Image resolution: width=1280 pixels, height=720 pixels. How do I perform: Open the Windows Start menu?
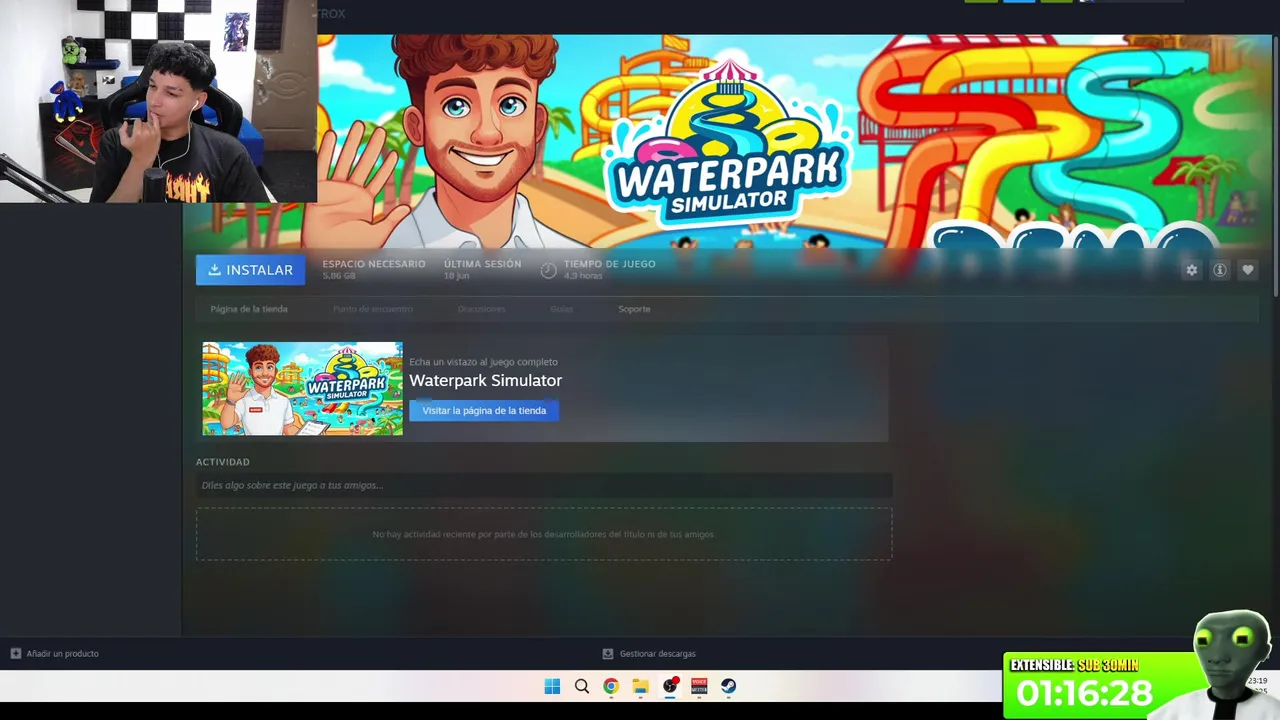click(552, 686)
